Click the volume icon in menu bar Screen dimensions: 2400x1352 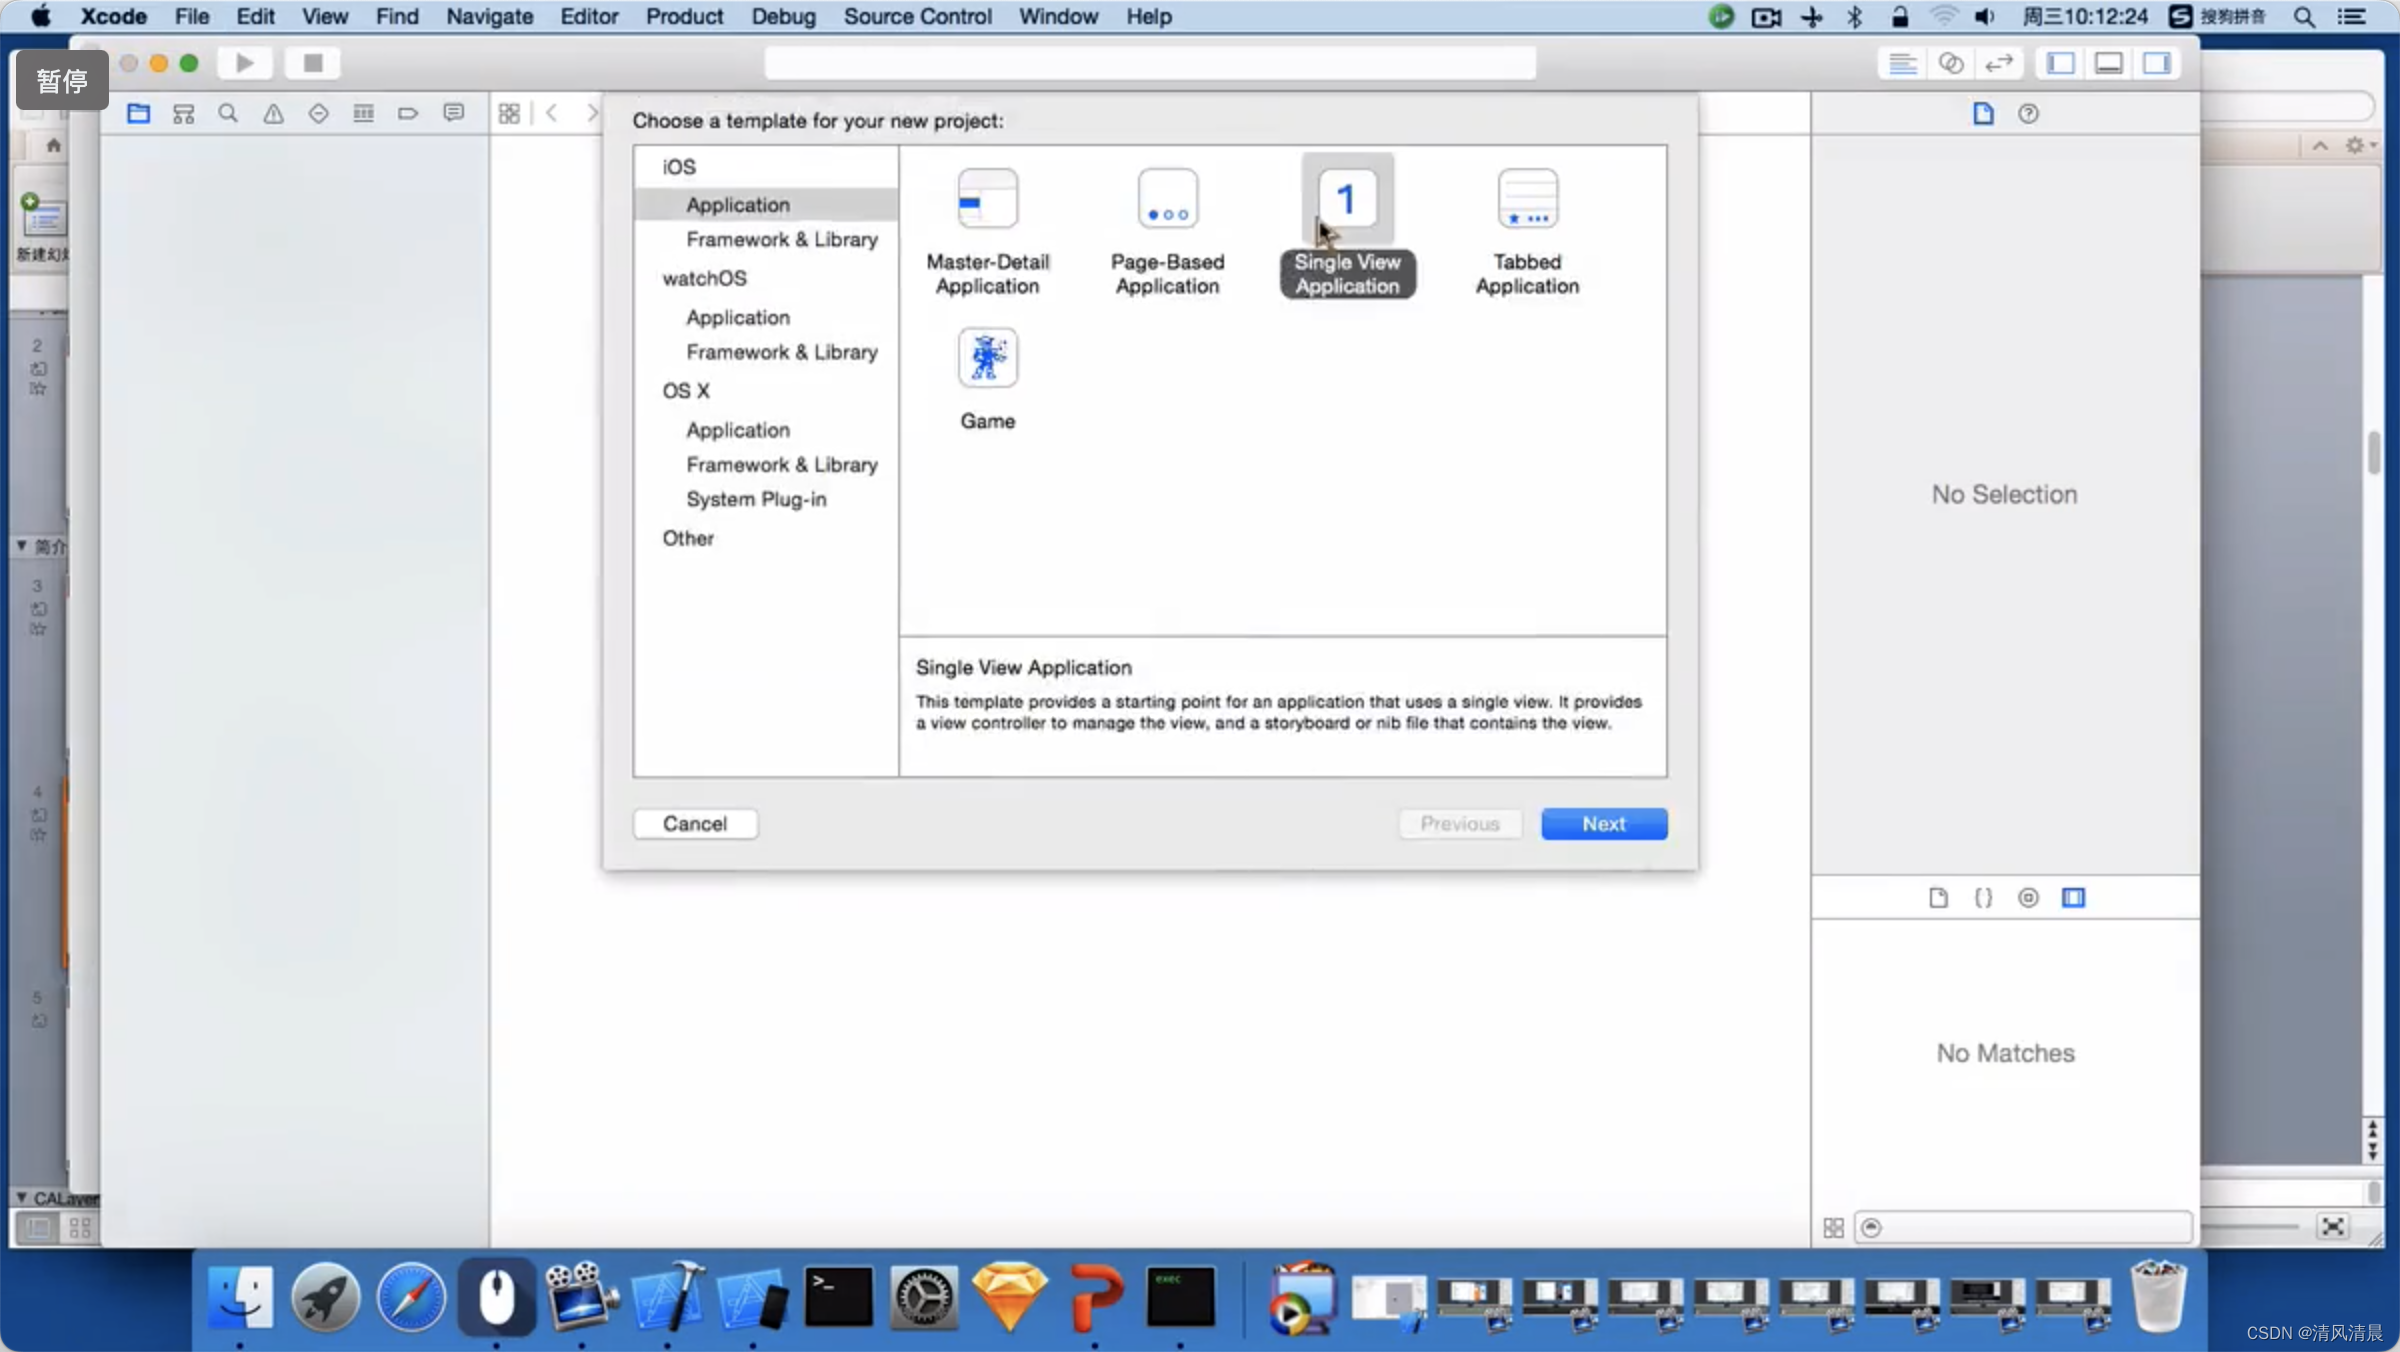1985,16
